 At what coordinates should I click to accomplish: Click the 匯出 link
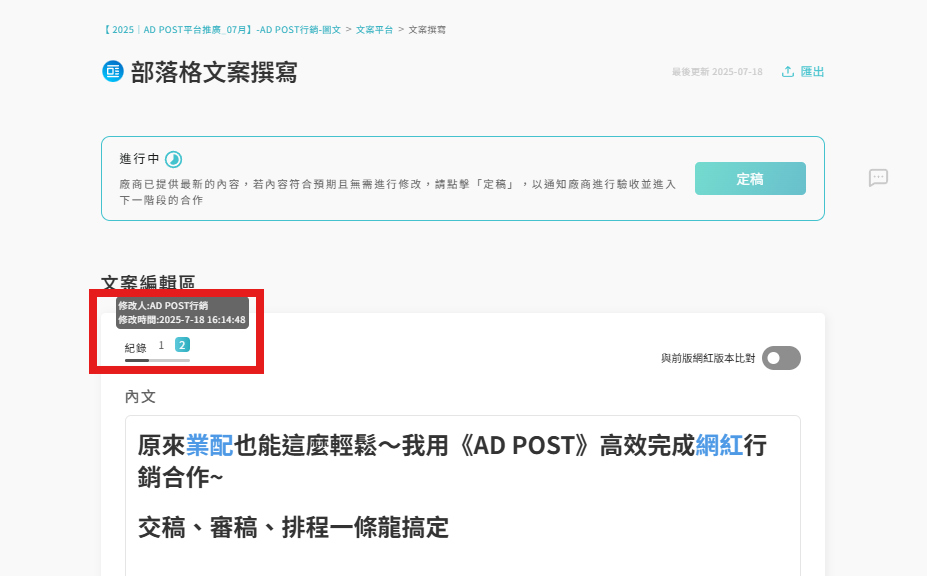click(812, 72)
